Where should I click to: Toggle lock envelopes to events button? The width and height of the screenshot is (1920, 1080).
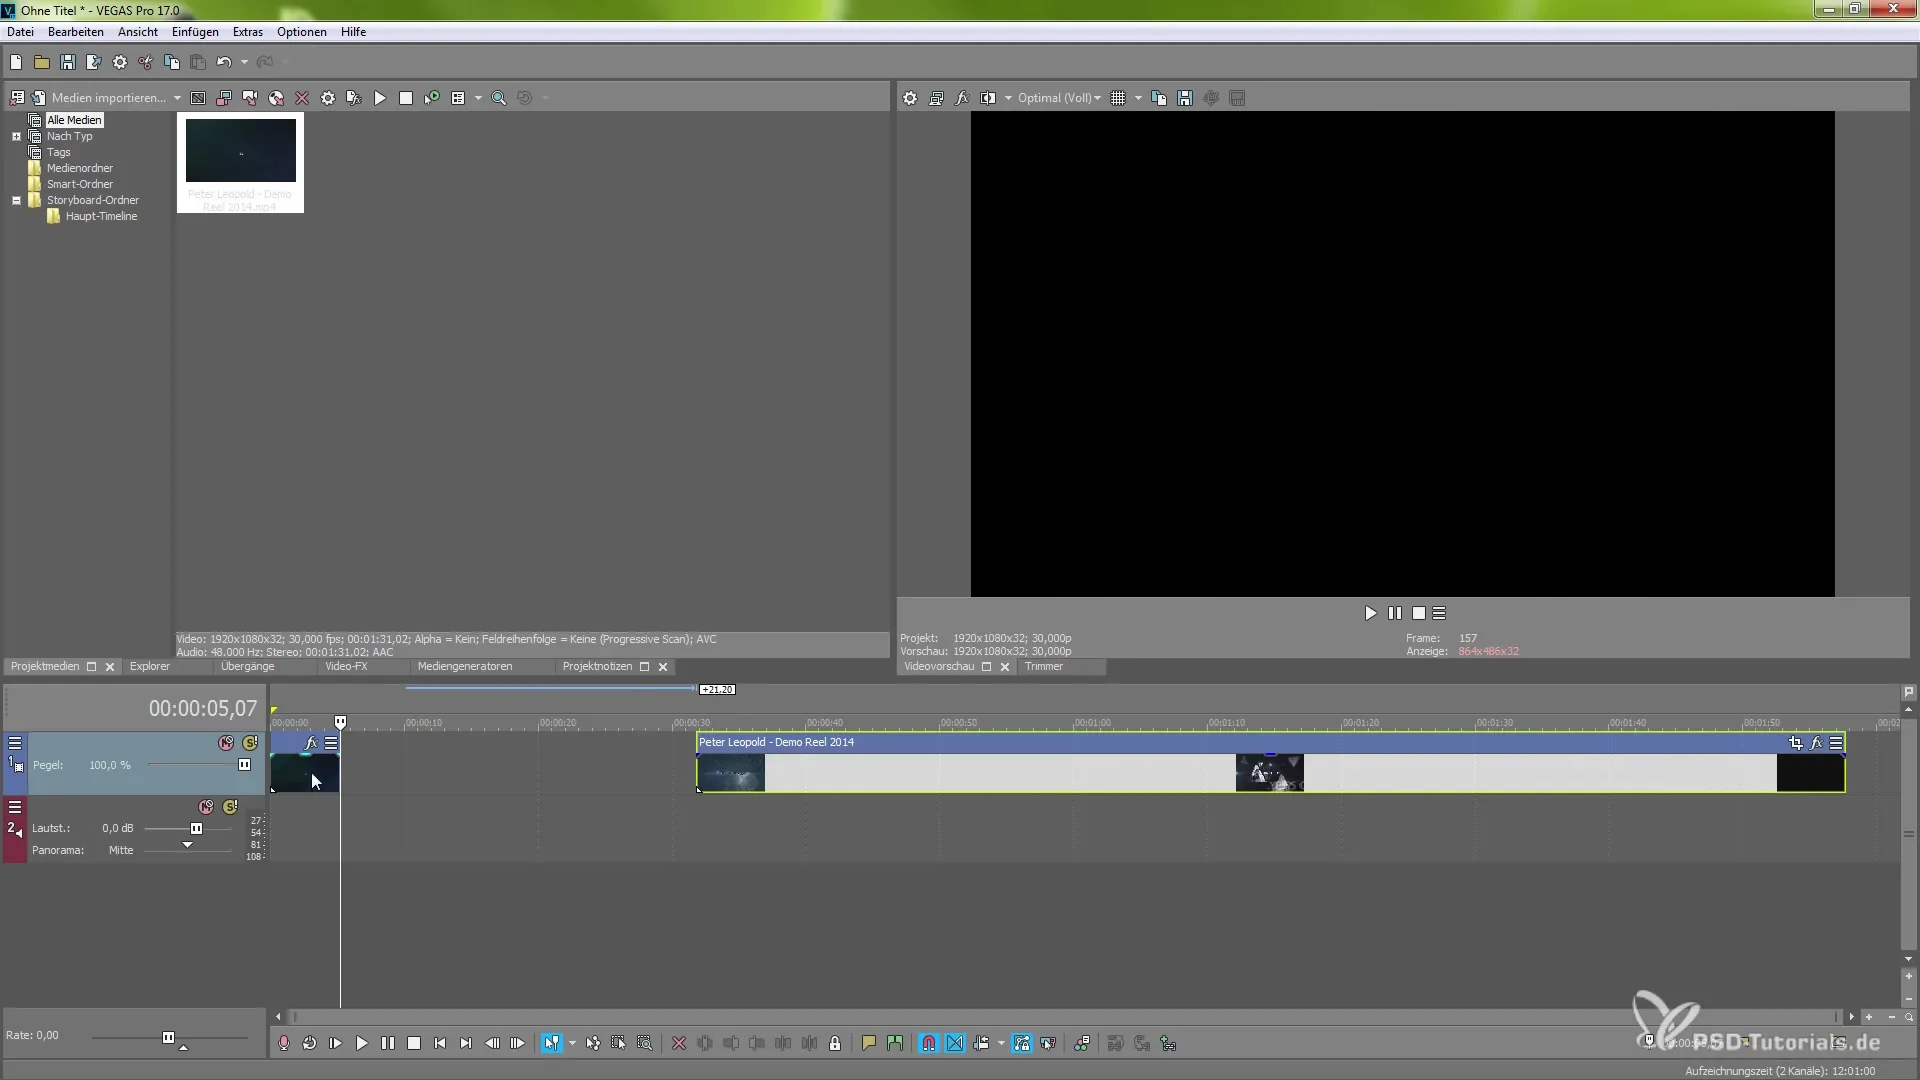1021,1043
